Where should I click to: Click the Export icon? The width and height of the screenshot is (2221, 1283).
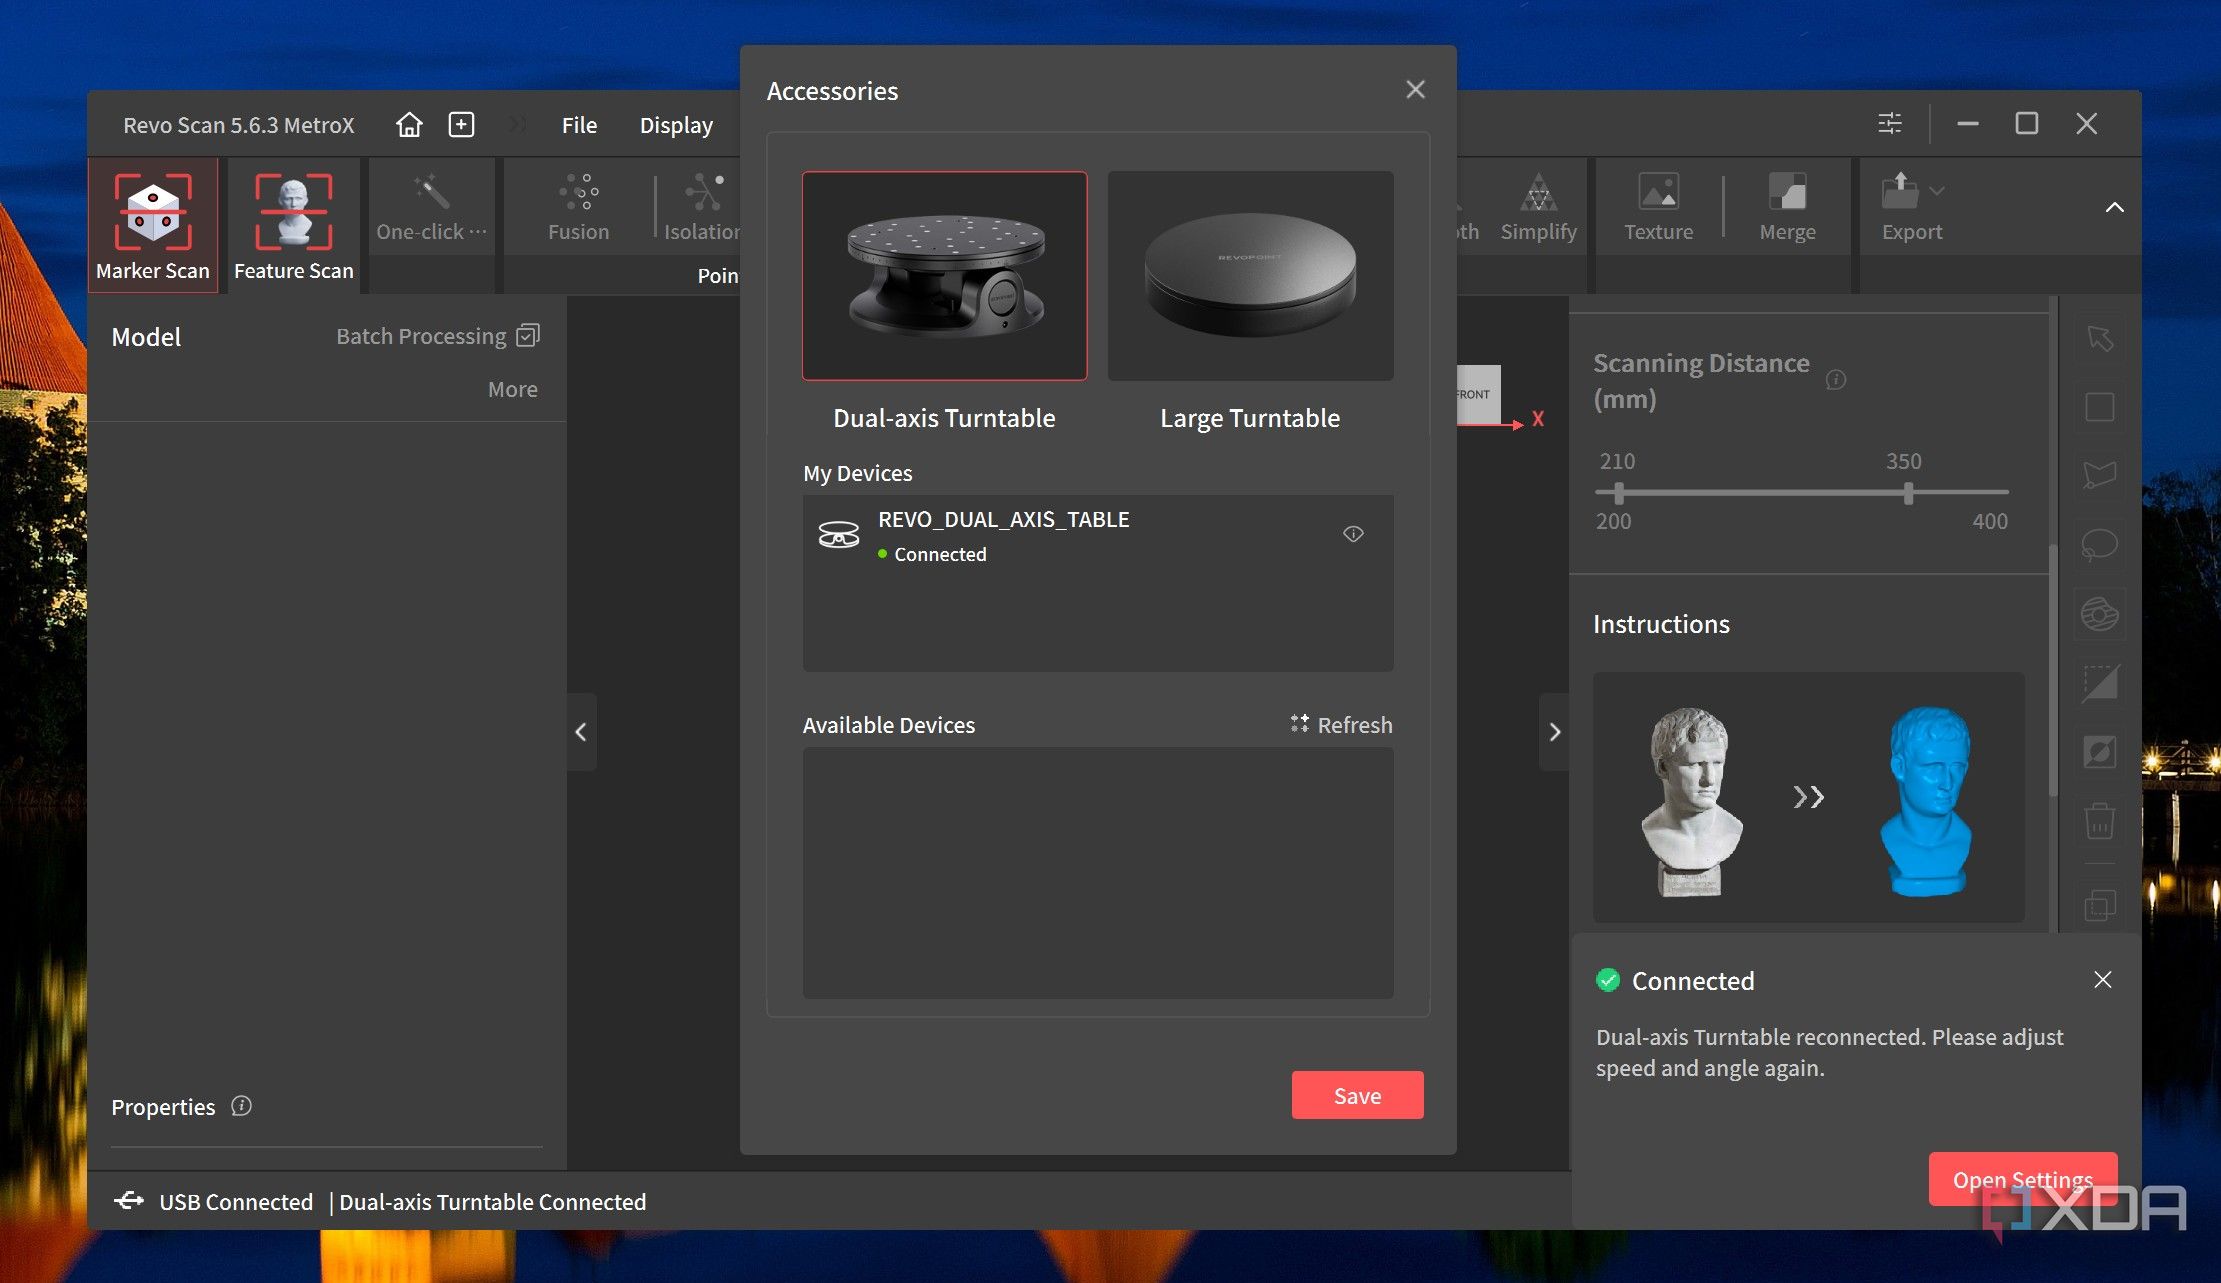click(x=1900, y=190)
